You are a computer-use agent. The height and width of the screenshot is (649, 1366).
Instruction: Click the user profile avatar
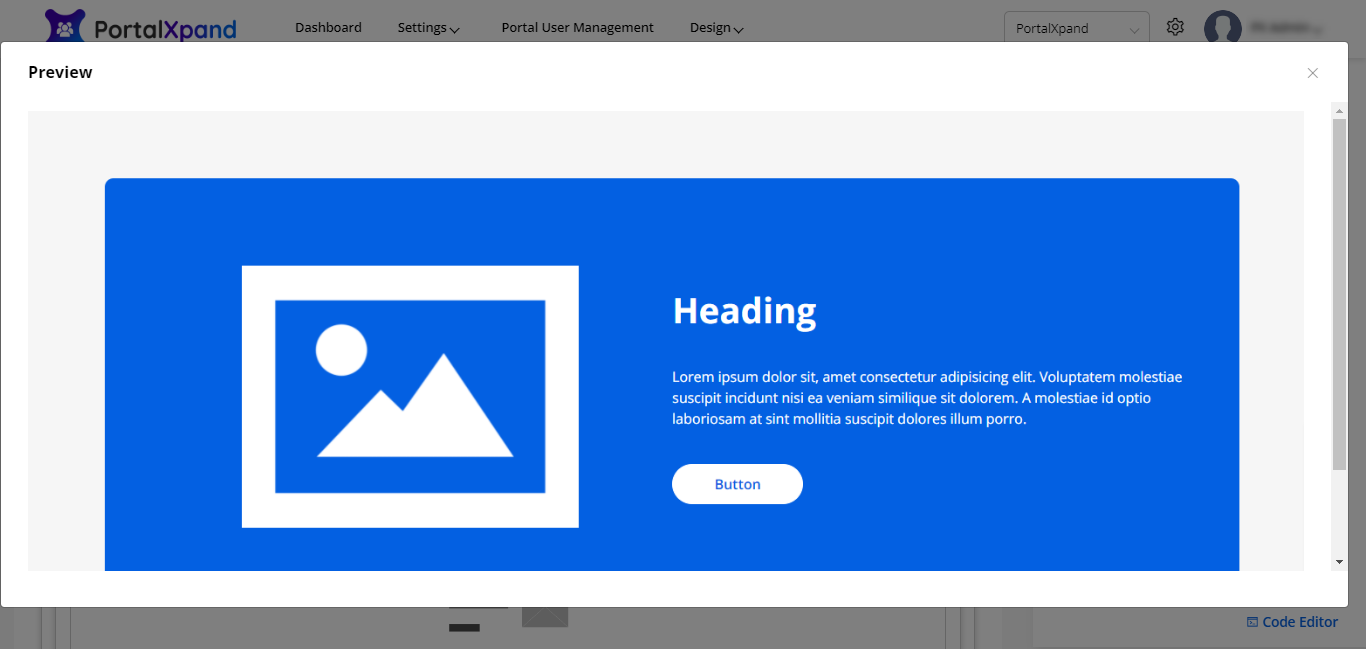1222,28
